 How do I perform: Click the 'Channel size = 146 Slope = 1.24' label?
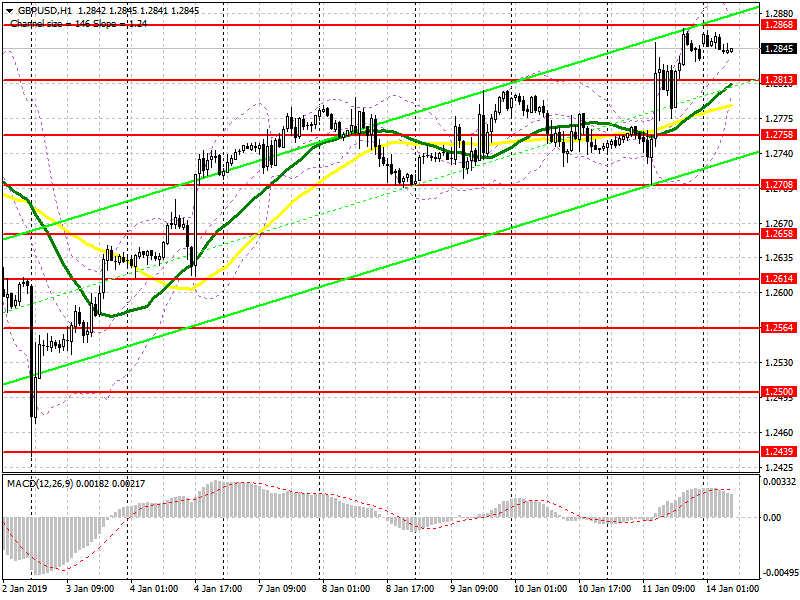click(79, 23)
